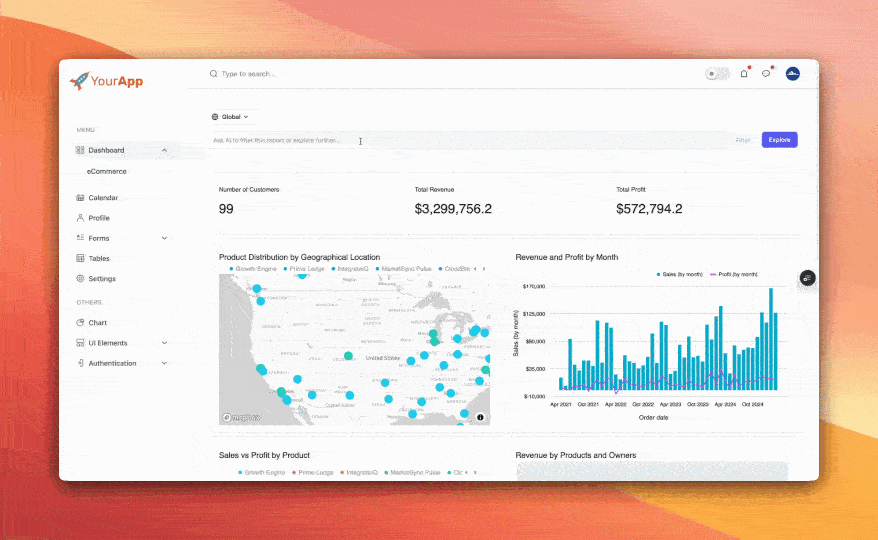Toggle Growth Engine map legend swatch

[x=233, y=269]
